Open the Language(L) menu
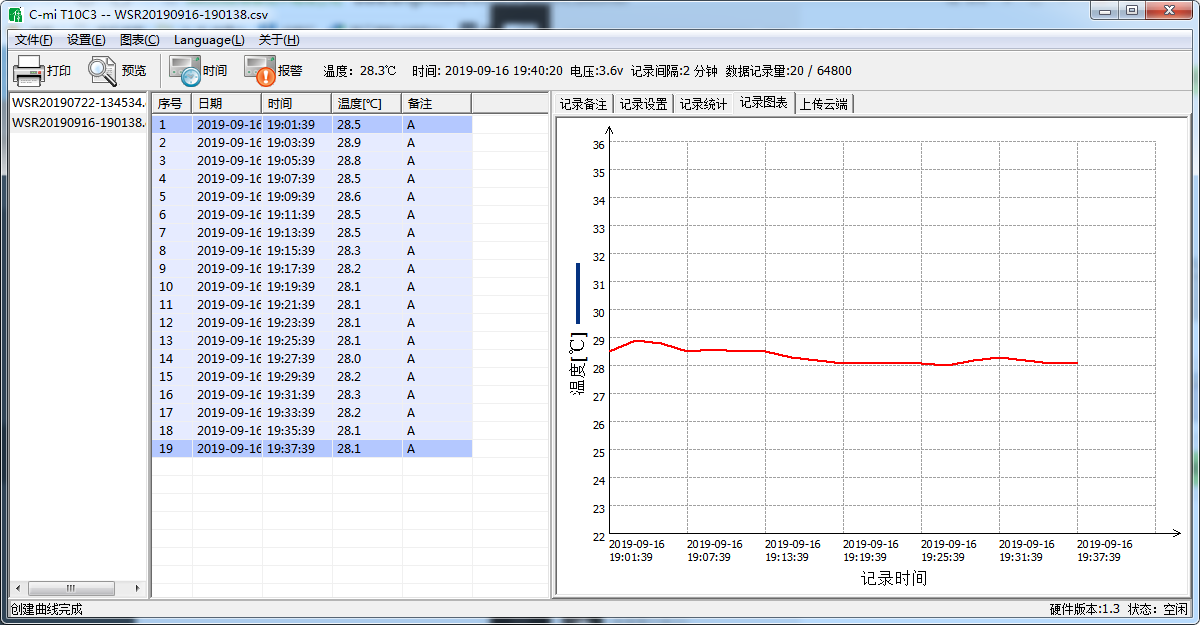This screenshot has width=1200, height=625. coord(208,40)
